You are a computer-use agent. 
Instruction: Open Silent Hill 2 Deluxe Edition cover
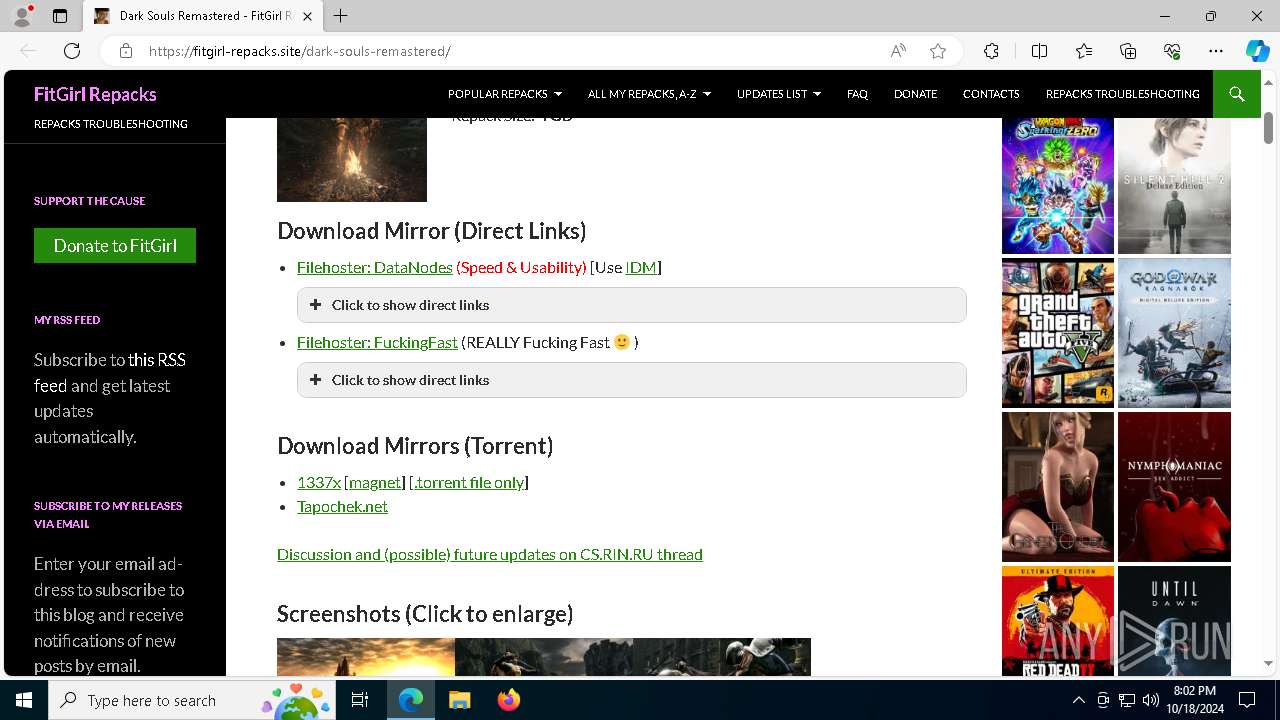click(1174, 186)
